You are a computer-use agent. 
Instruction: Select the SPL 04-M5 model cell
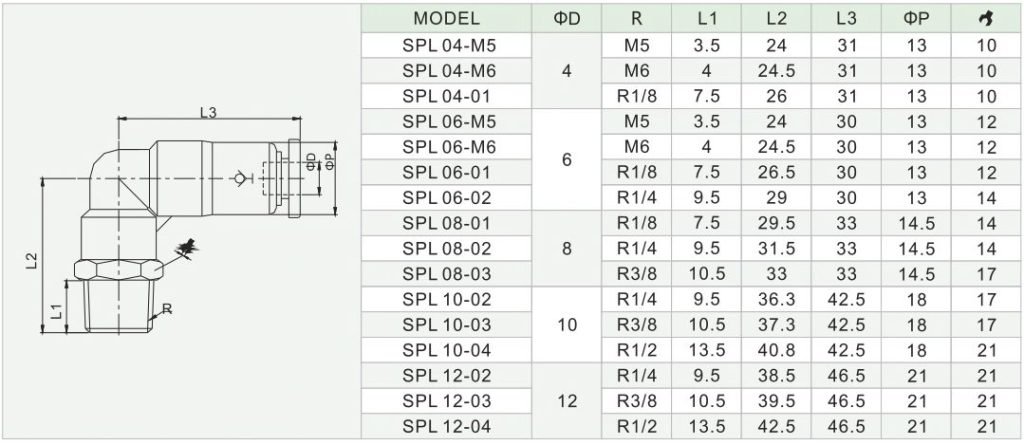(447, 46)
